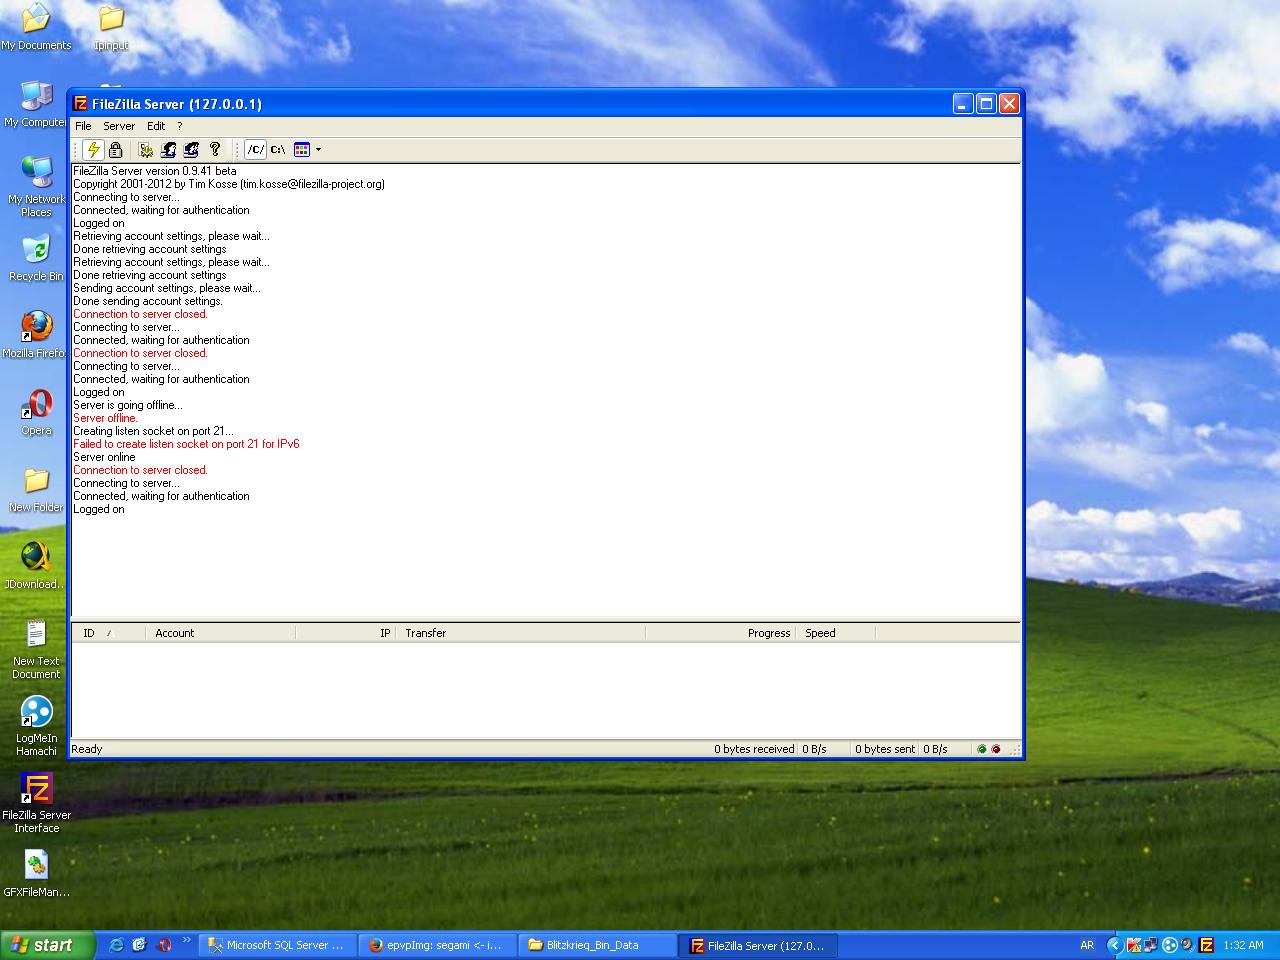Expand the quick launch overflow chevron
1280x960 pixels.
(186, 940)
